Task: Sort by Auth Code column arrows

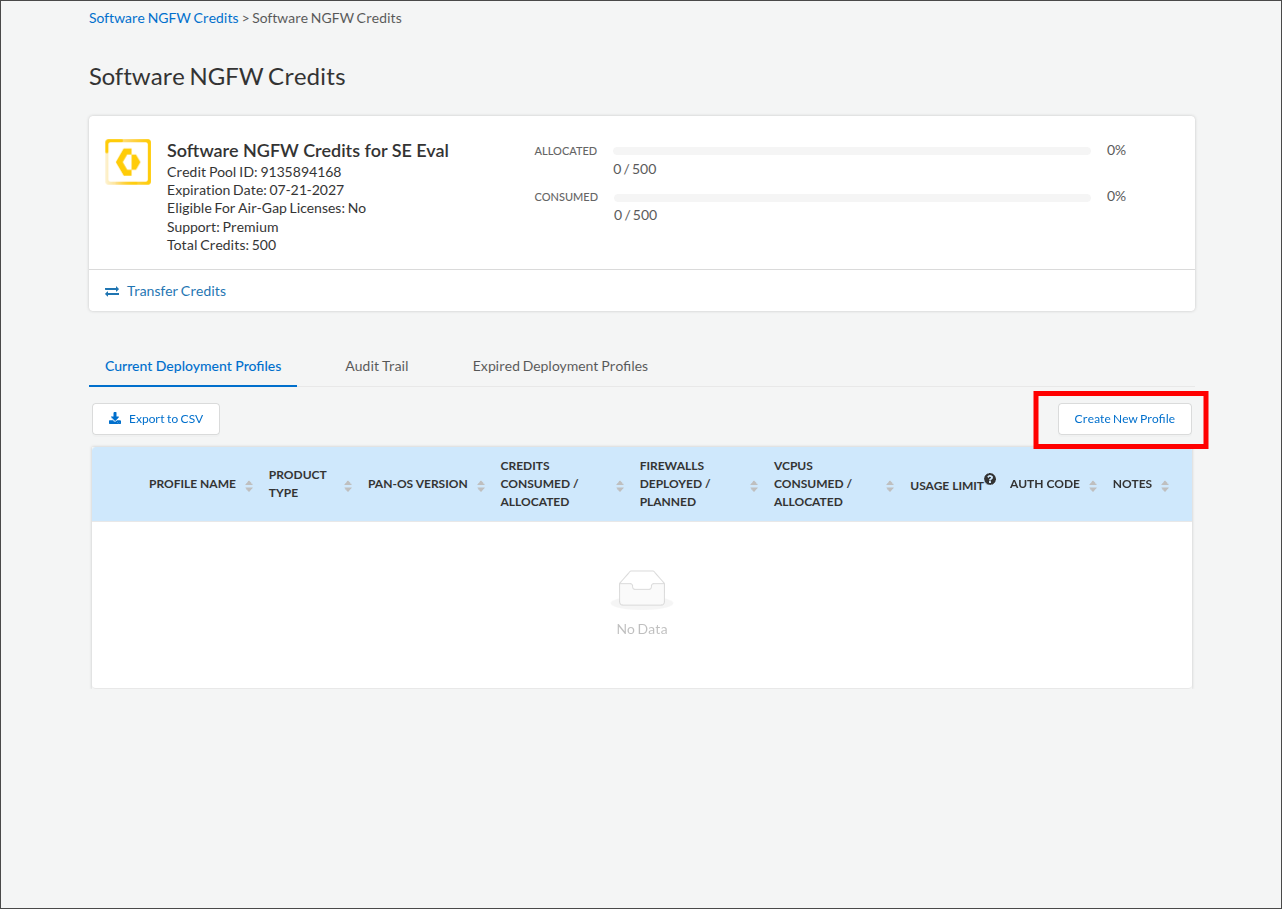Action: [x=1093, y=485]
